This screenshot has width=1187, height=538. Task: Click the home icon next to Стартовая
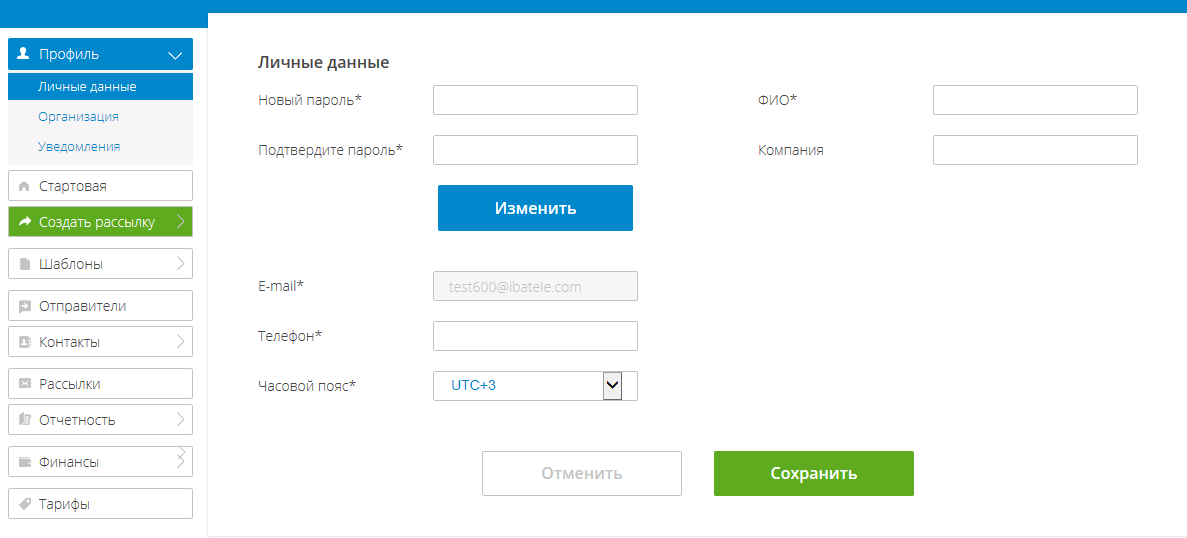pyautogui.click(x=24, y=186)
